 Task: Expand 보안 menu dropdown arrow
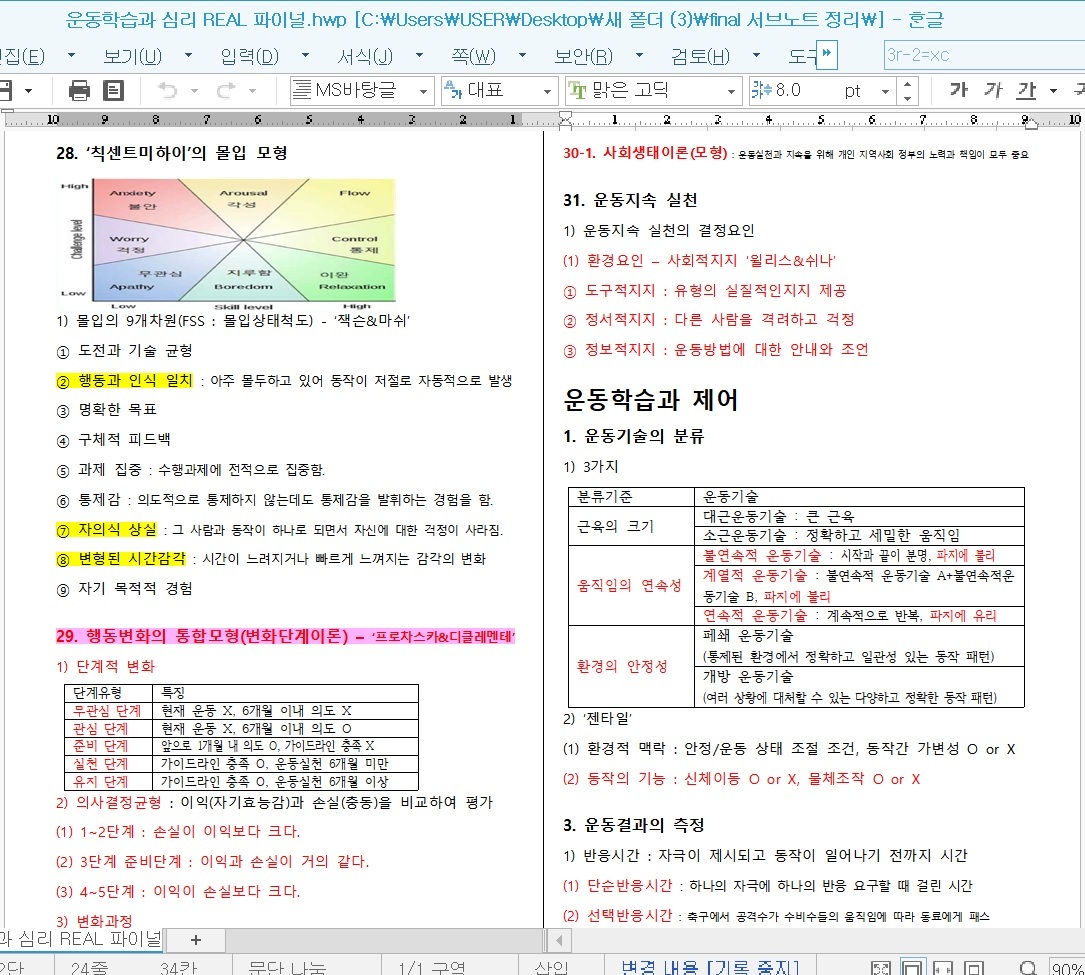[639, 55]
